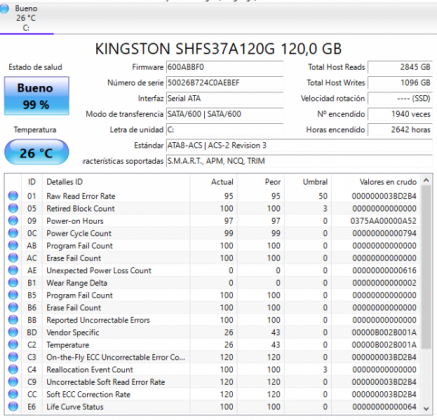Click raw value 0000000000794
437x420 pixels.
384,233
